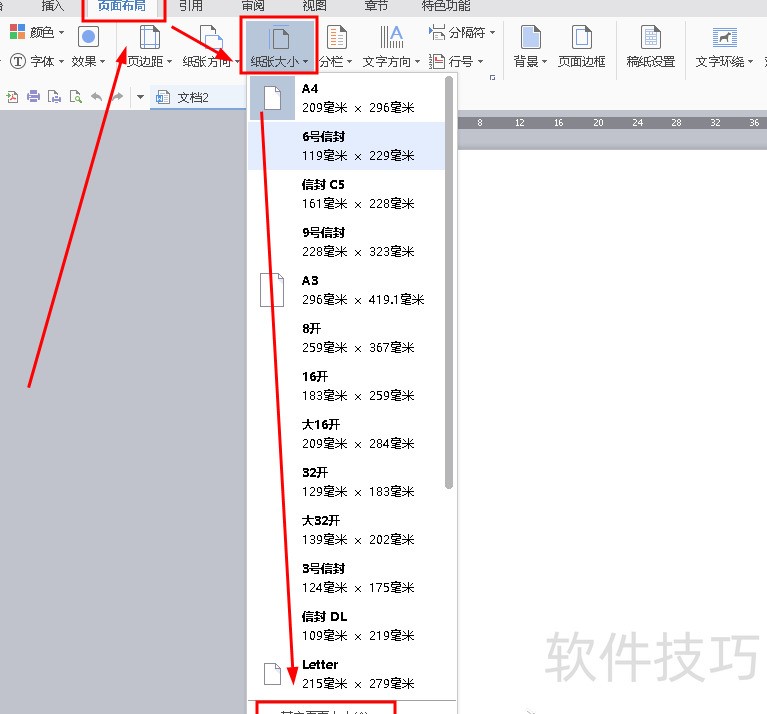Select 大16开 paper size
The image size is (767, 714).
(347, 433)
